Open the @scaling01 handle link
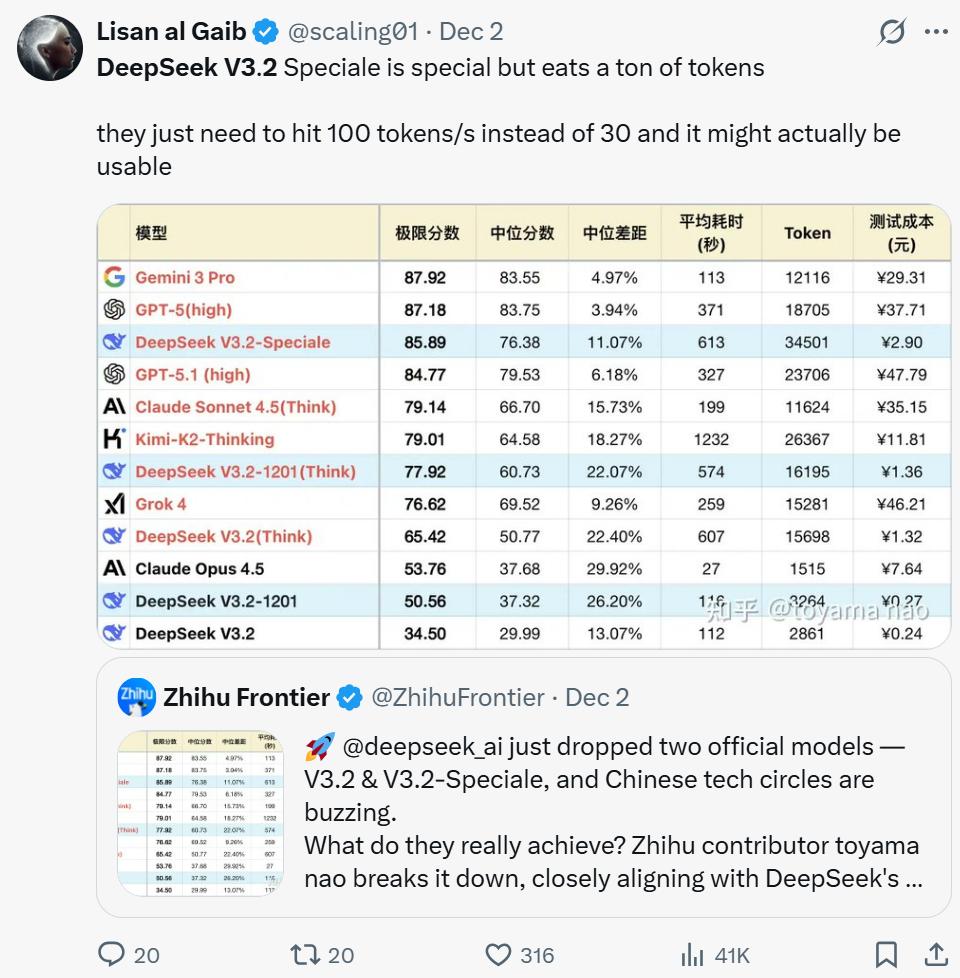Image resolution: width=960 pixels, height=978 pixels. pos(353,32)
